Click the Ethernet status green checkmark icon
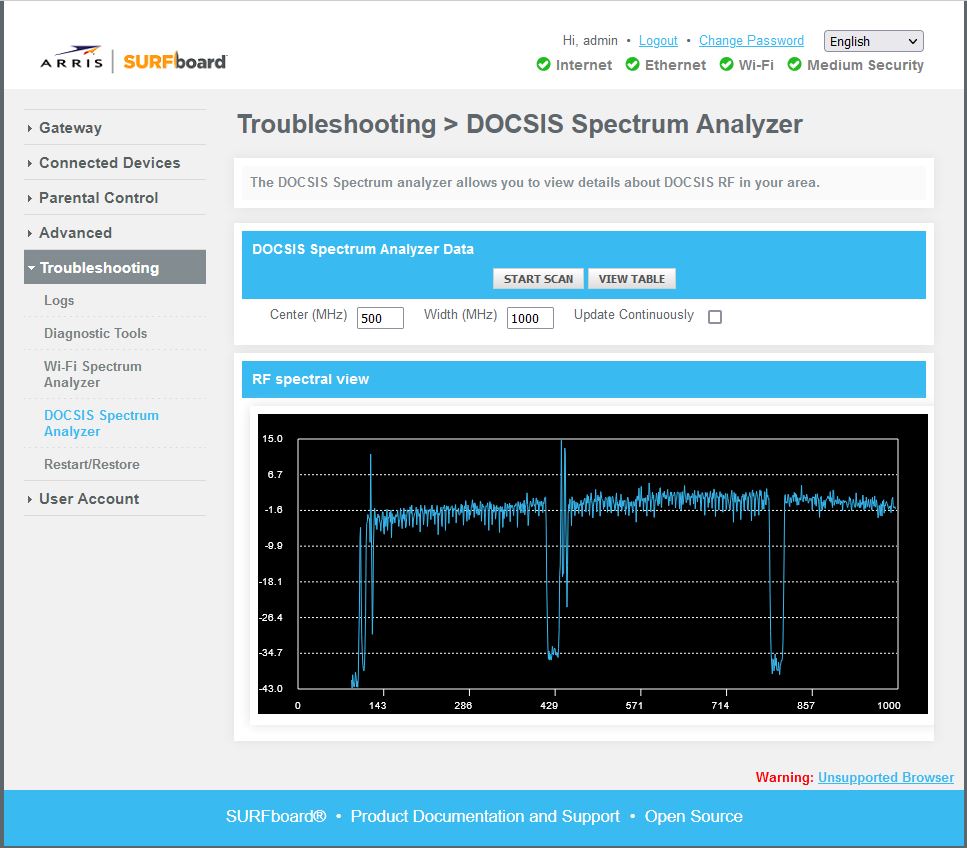 [x=632, y=64]
